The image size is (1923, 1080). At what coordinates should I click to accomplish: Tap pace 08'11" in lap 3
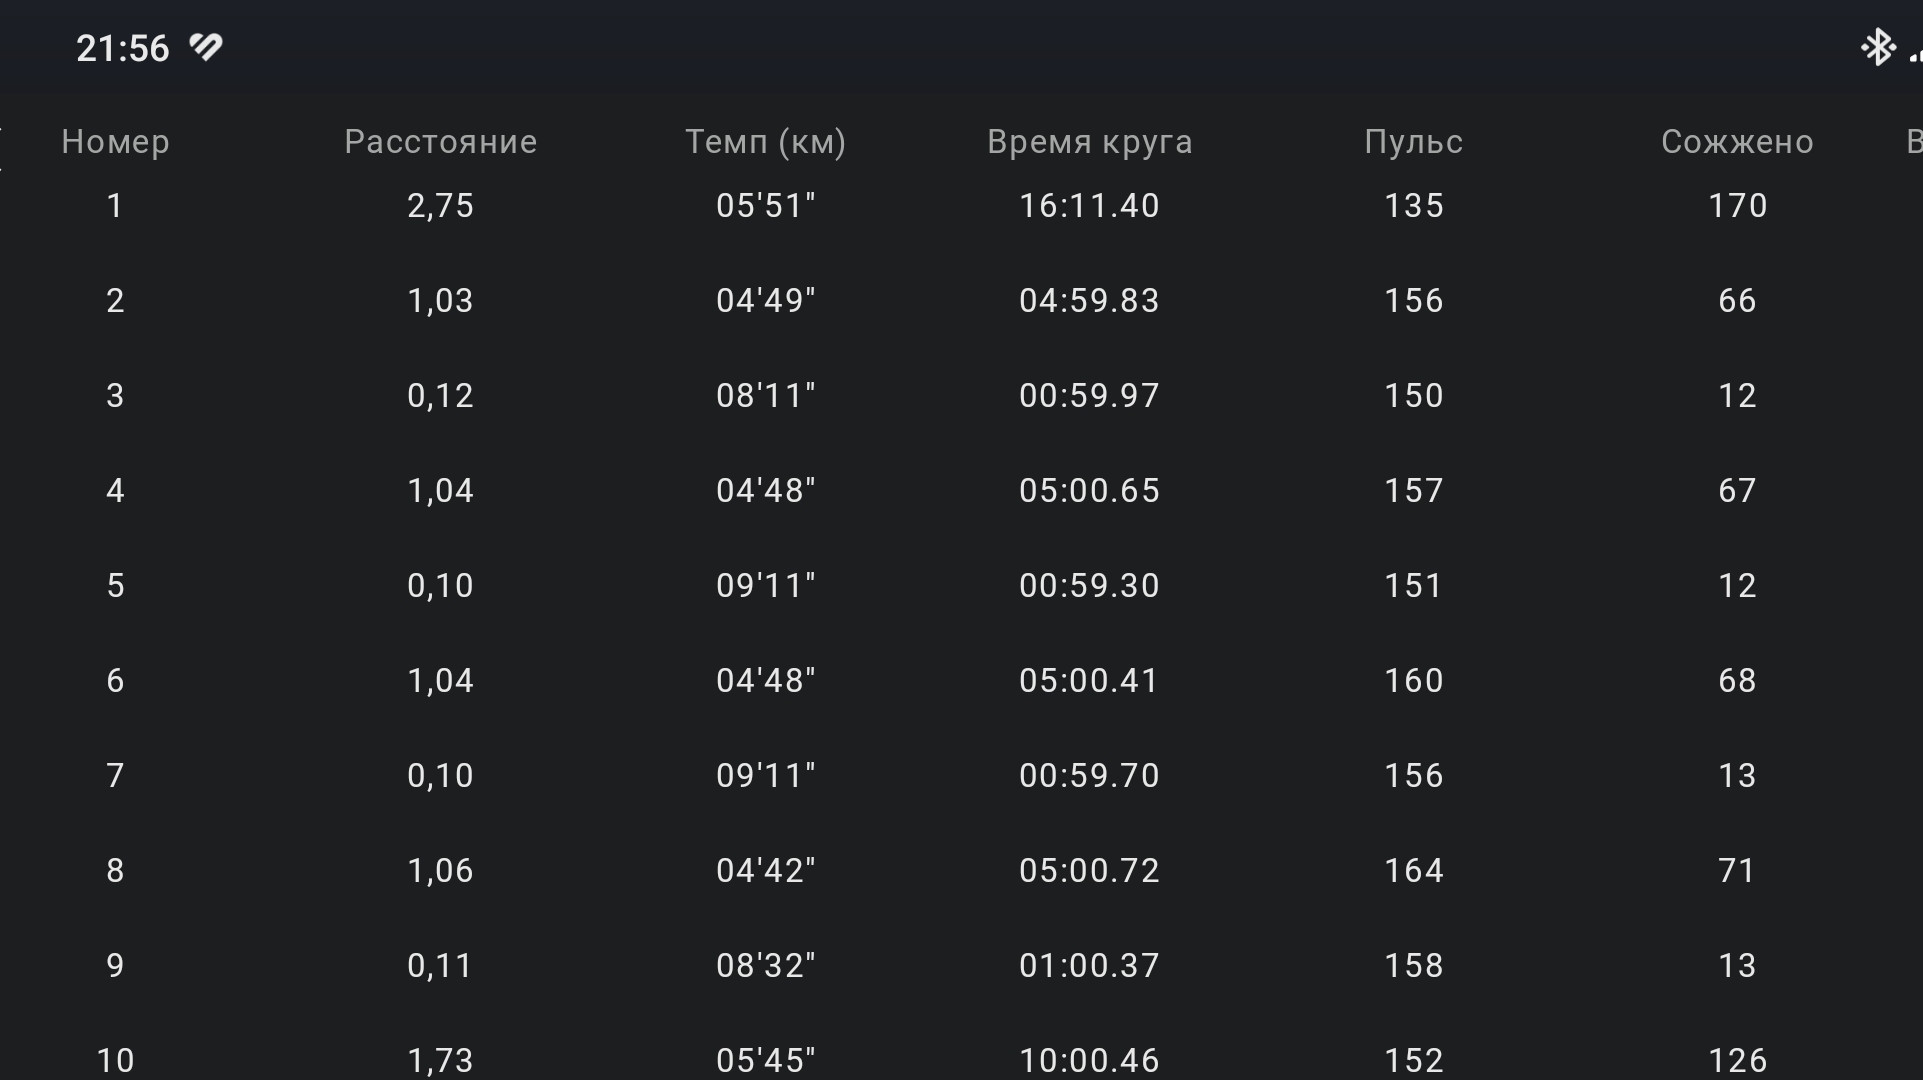click(765, 396)
